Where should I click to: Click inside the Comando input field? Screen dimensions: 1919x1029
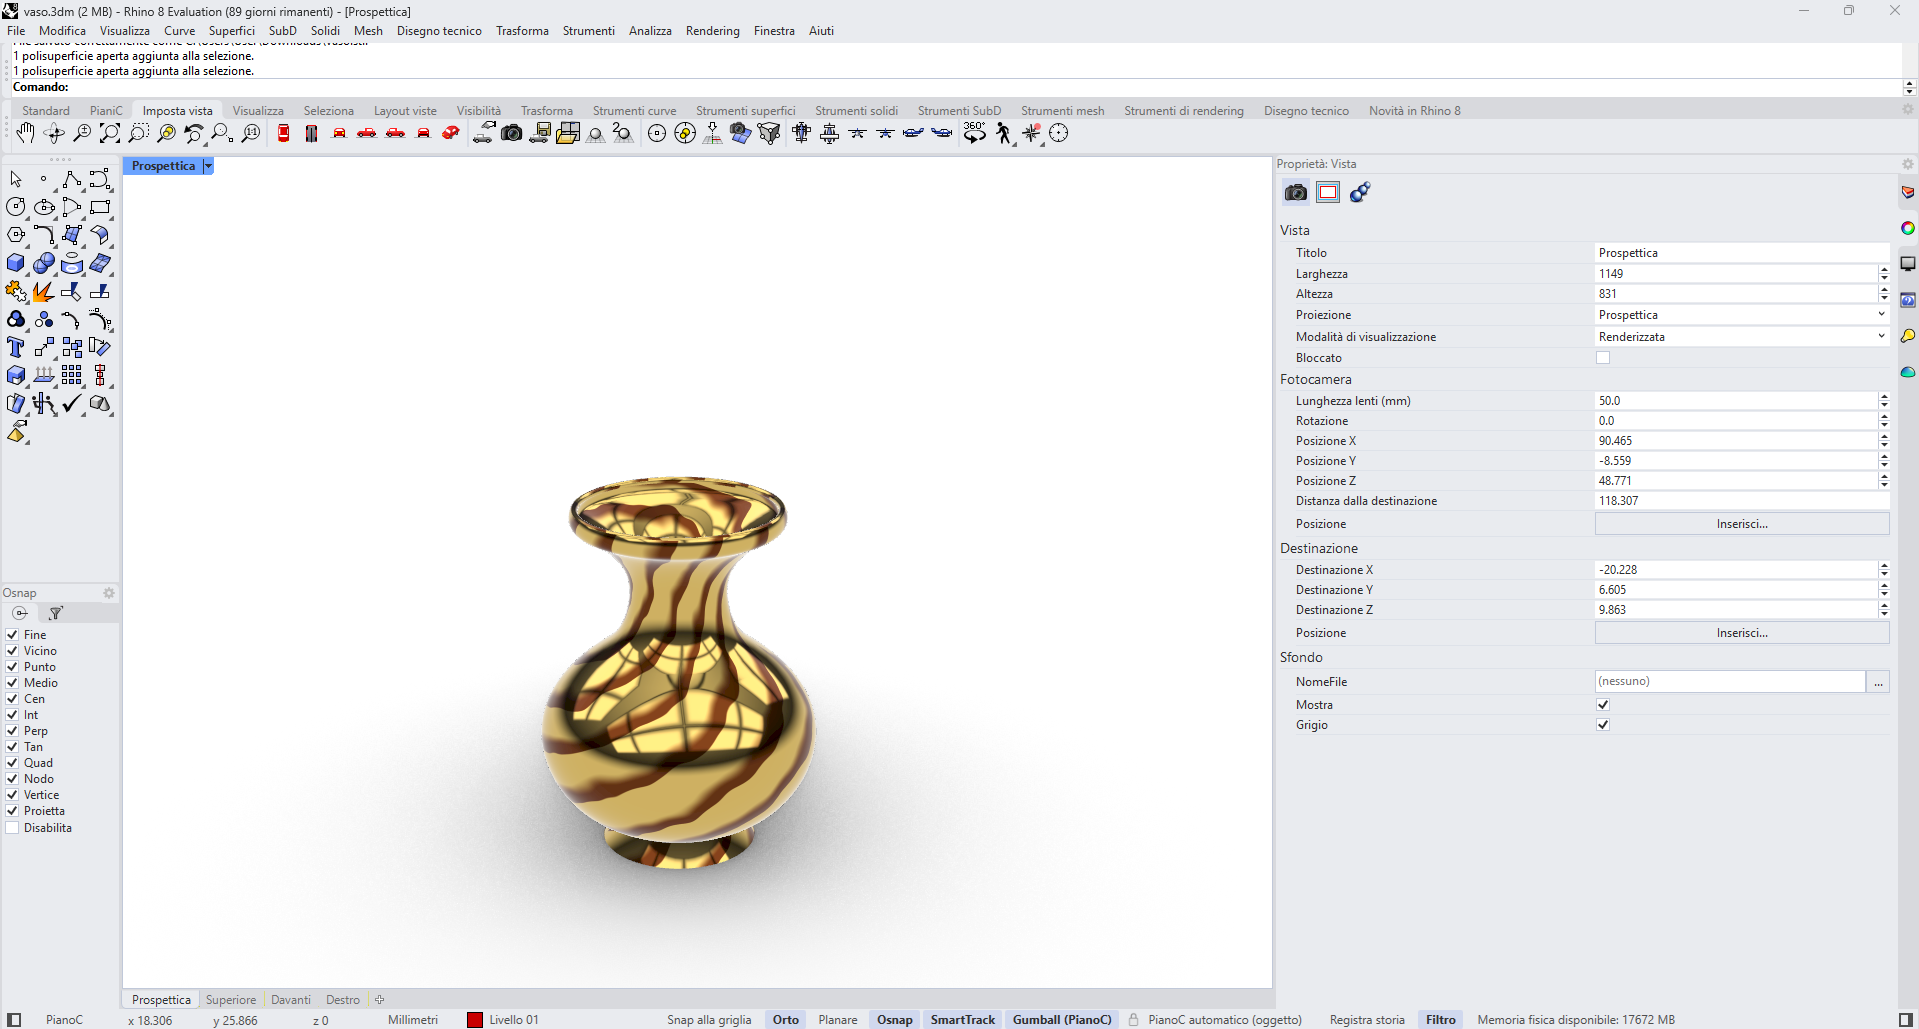pyautogui.click(x=400, y=87)
